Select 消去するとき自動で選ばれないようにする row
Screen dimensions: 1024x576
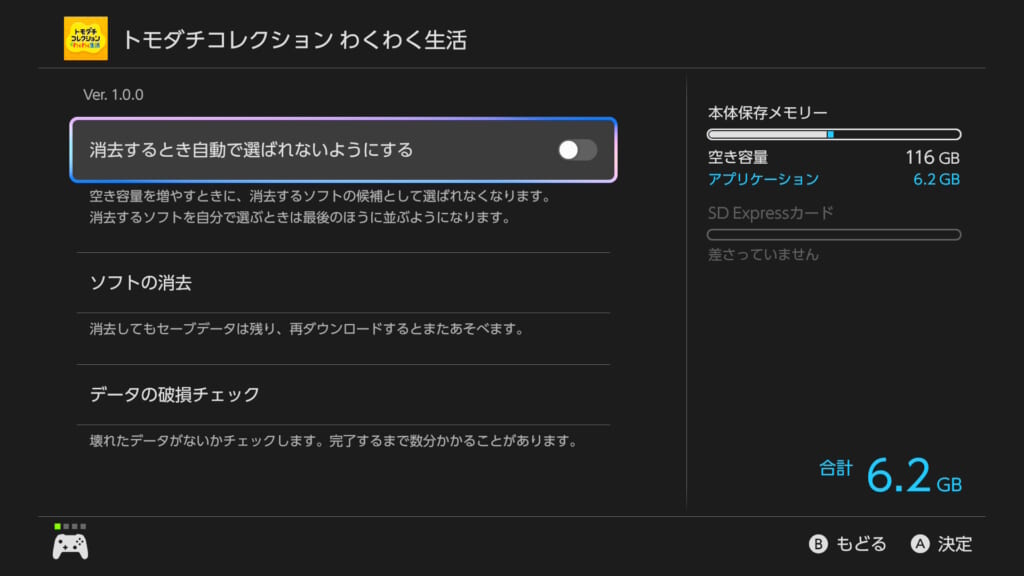pyautogui.click(x=300, y=150)
